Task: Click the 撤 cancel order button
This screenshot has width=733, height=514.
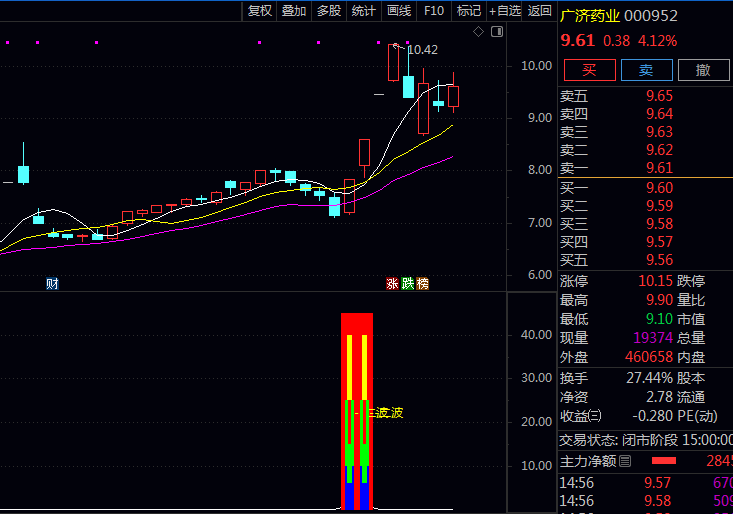Action: [704, 70]
